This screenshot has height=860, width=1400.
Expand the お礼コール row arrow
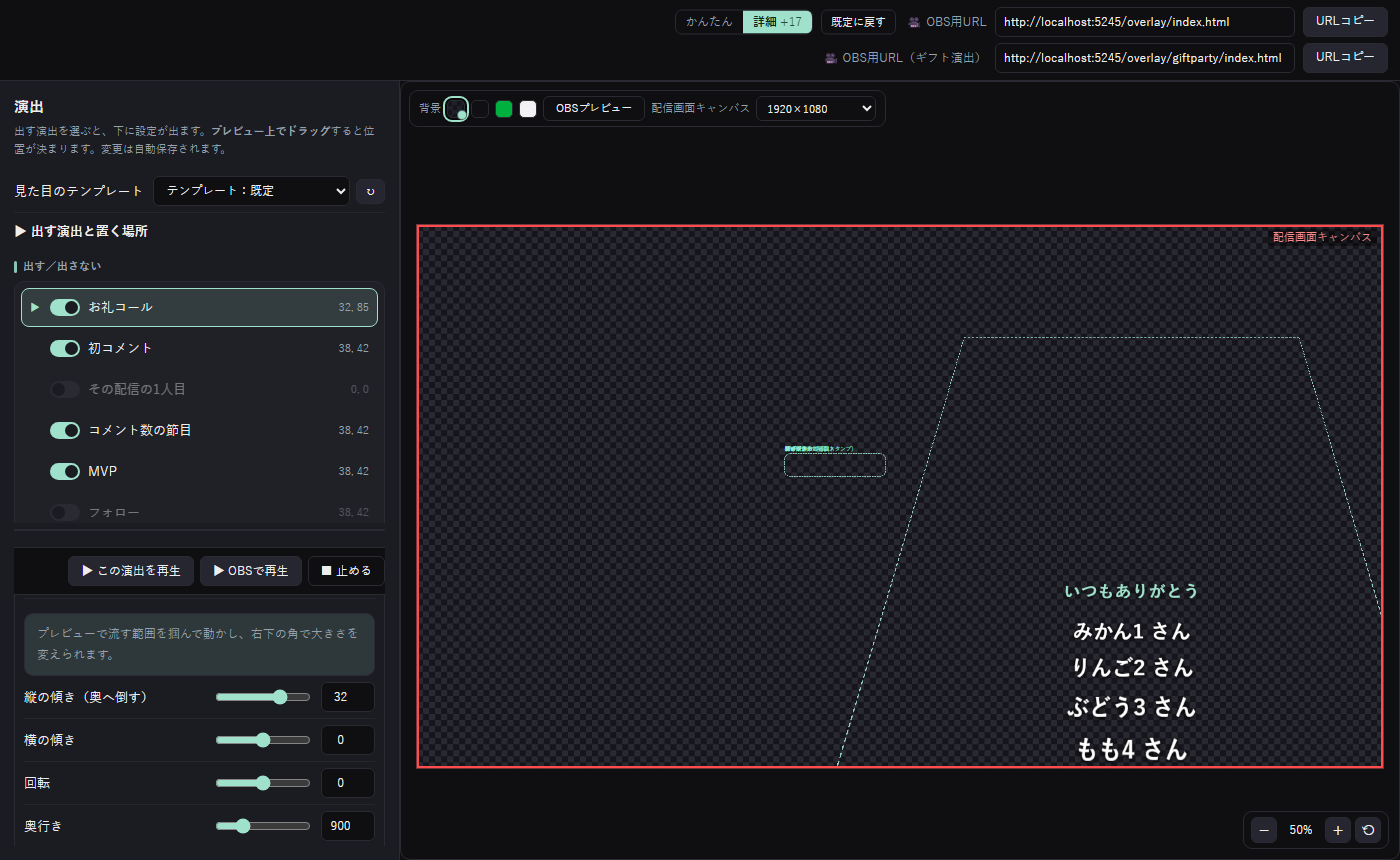35,307
